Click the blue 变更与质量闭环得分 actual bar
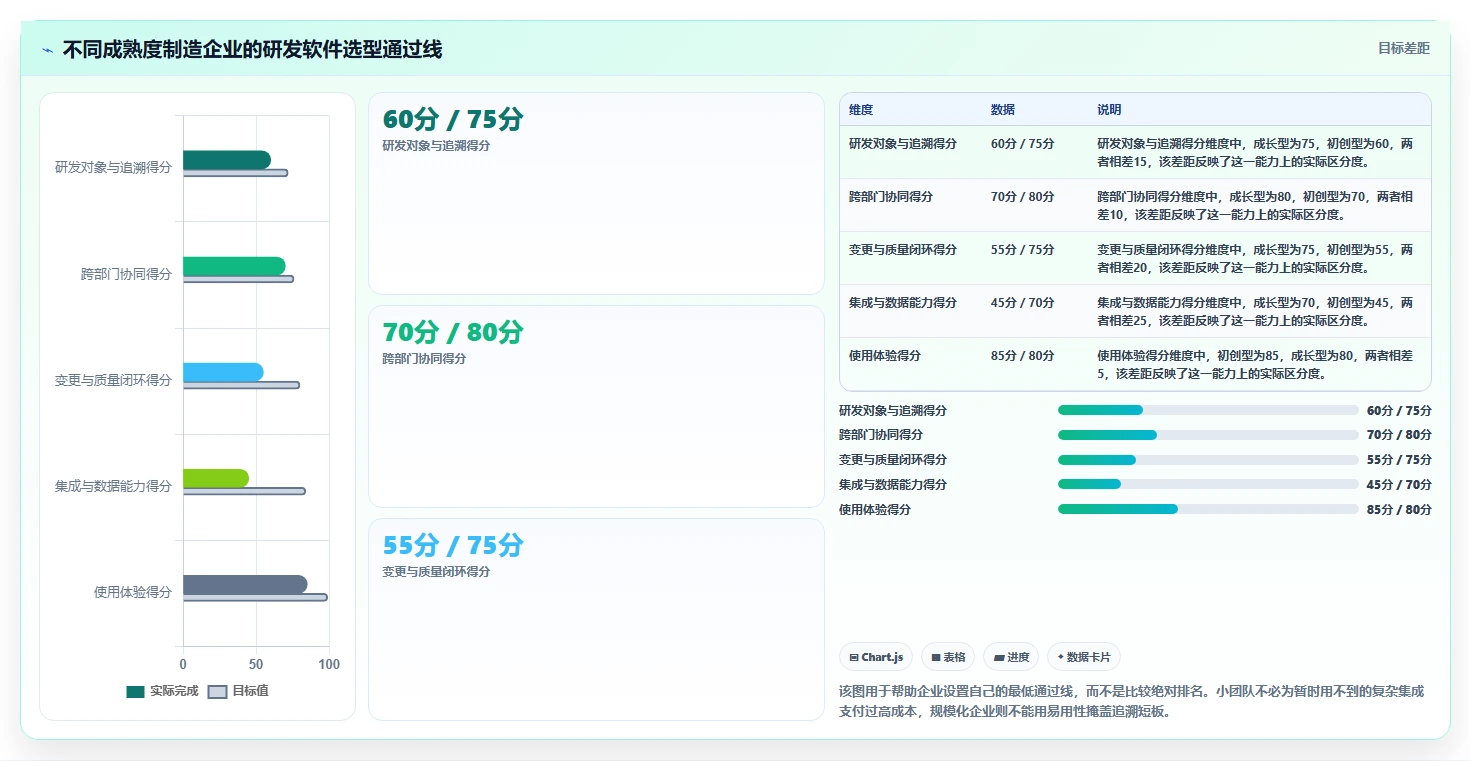The width and height of the screenshot is (1471, 761). pos(223,372)
